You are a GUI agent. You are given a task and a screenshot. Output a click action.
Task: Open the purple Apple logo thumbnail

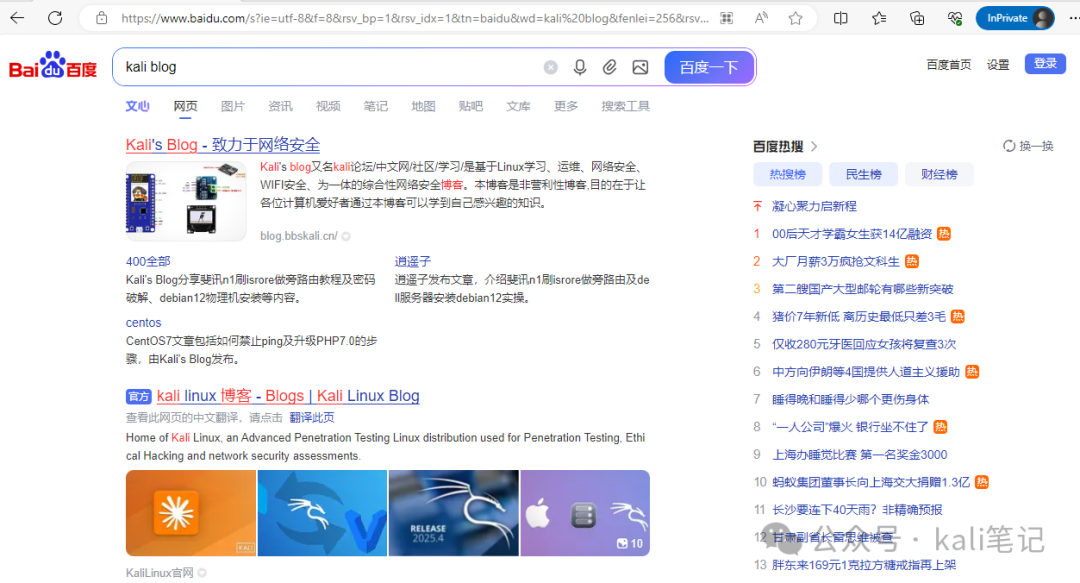click(x=585, y=513)
